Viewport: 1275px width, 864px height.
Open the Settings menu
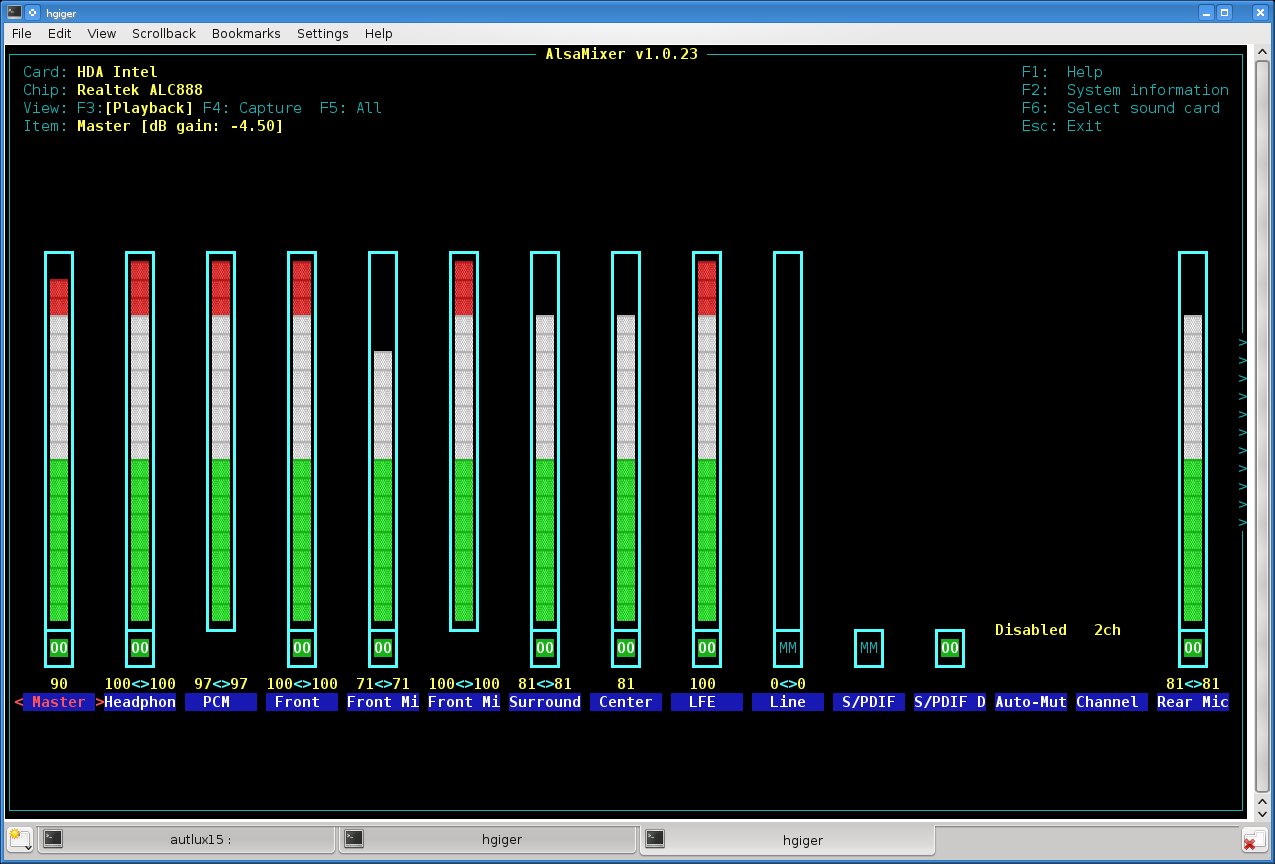322,33
